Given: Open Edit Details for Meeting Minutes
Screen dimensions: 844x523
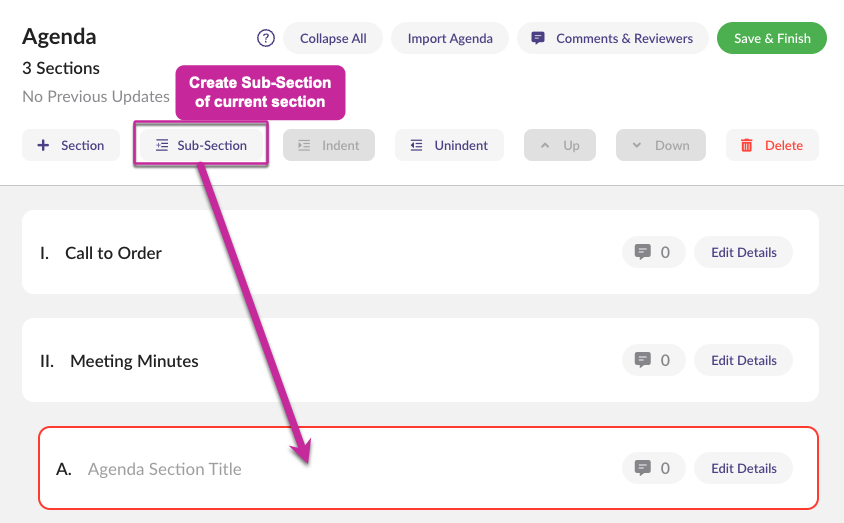Looking at the screenshot, I should tap(743, 360).
